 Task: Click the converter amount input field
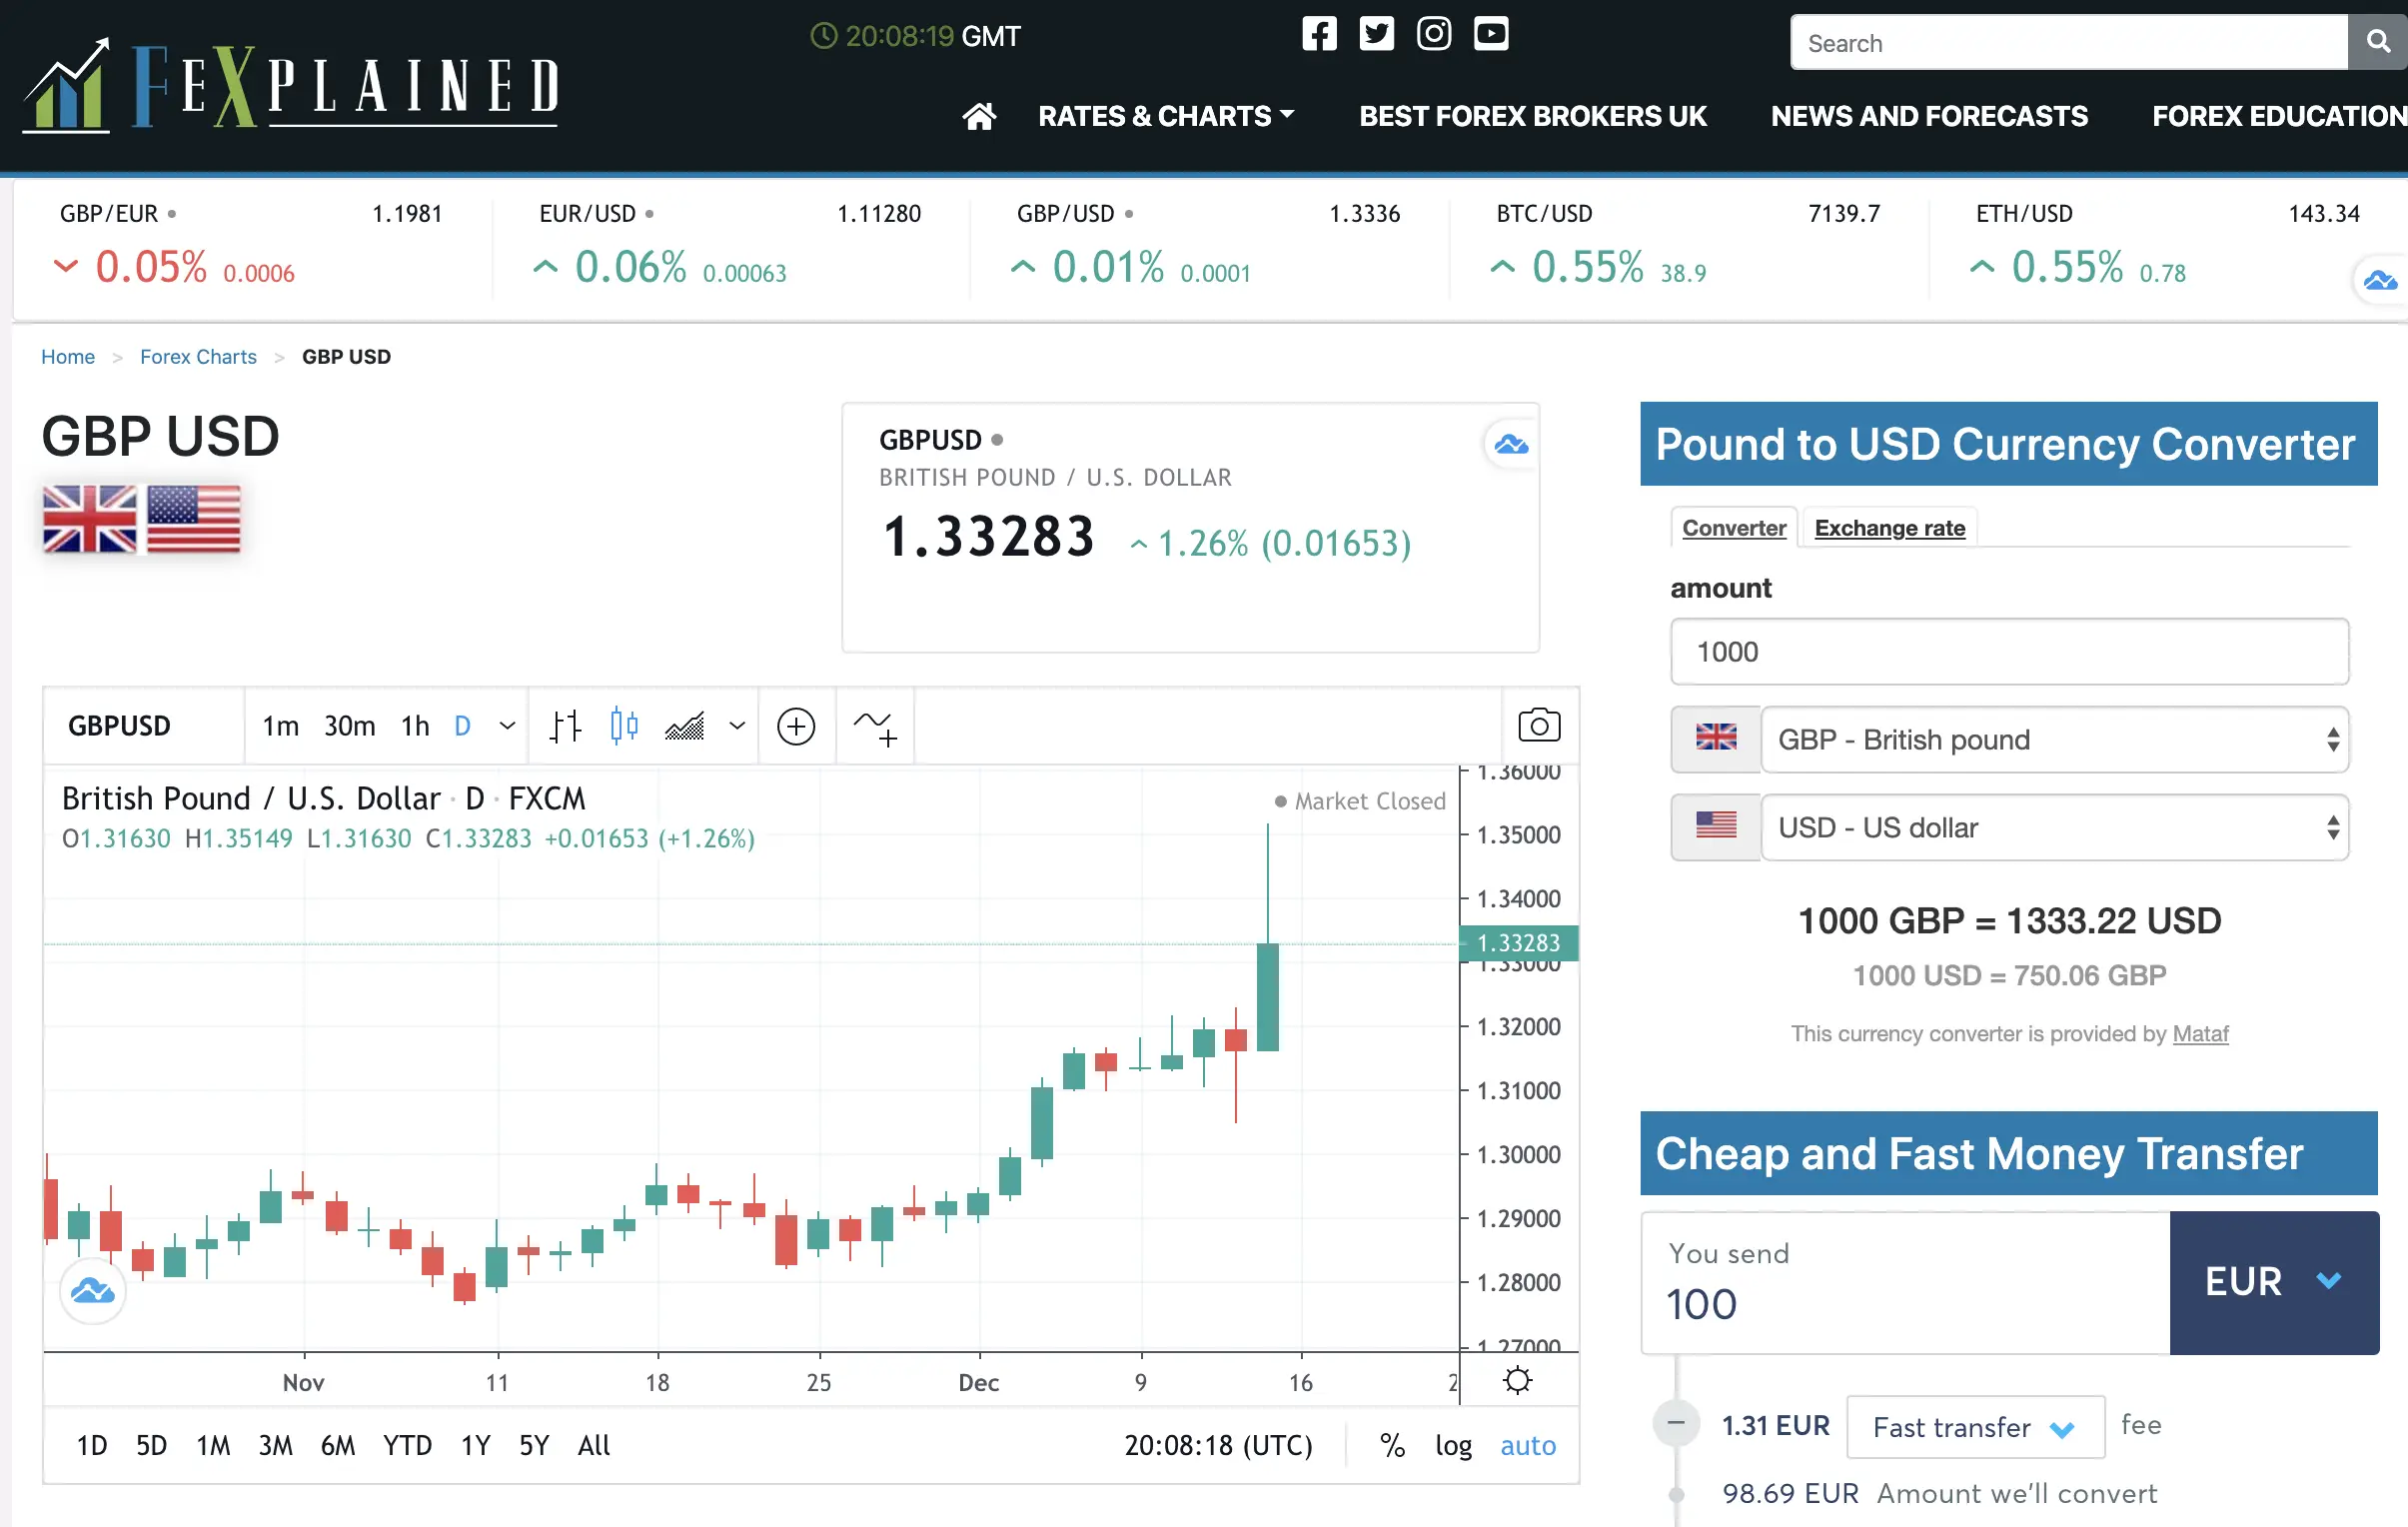(2009, 652)
